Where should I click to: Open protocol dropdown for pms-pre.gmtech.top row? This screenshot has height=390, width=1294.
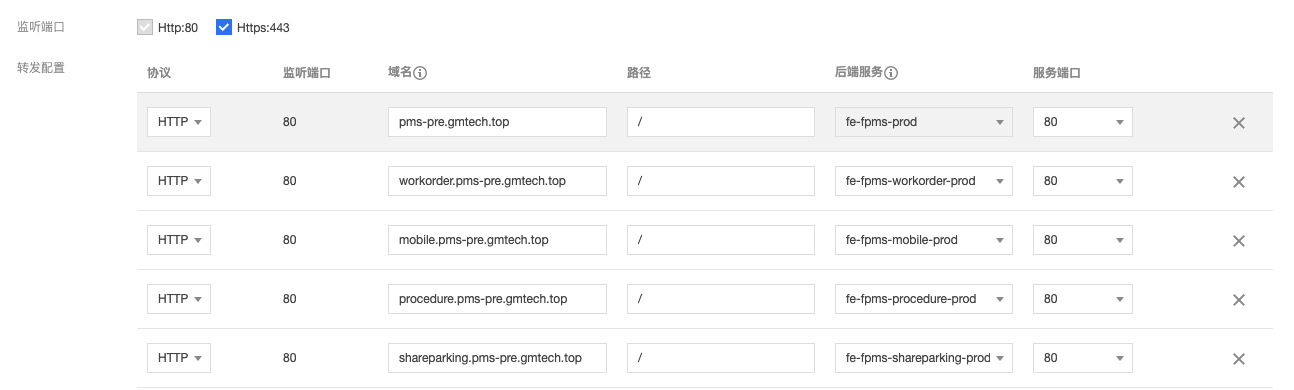coord(179,122)
